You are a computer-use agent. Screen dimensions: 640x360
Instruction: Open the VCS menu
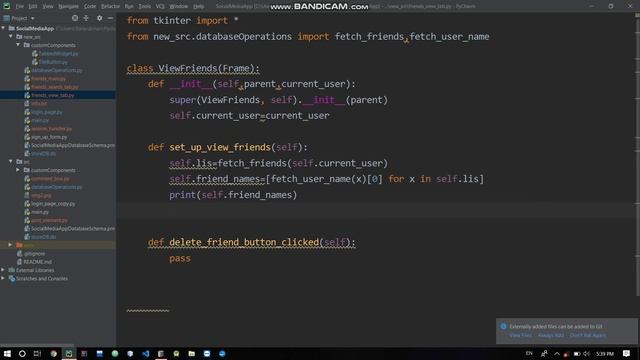pyautogui.click(x=160, y=6)
